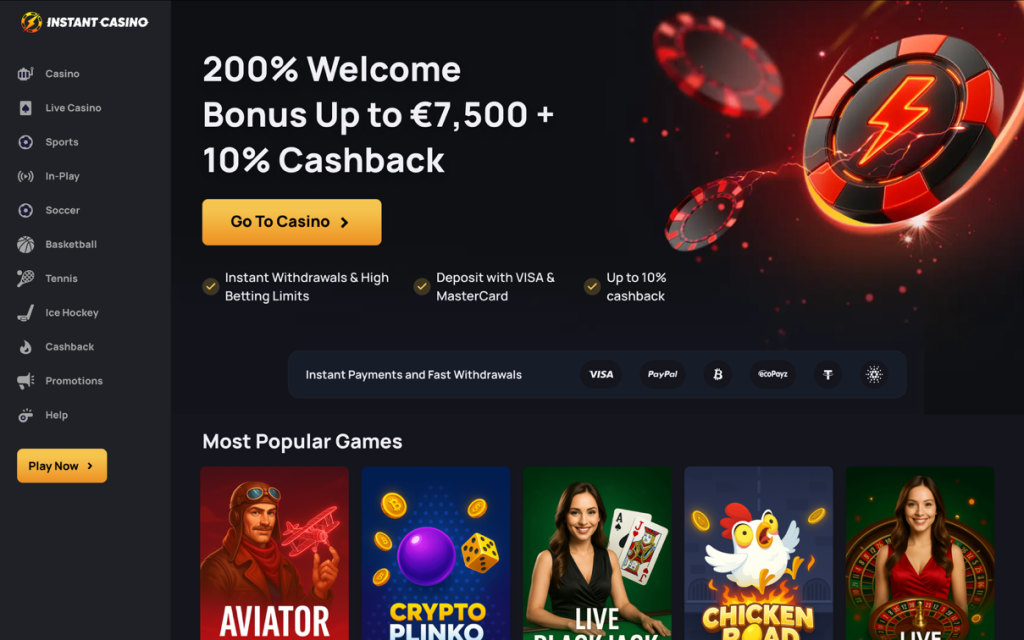
Task: Click the Instant Casino logo
Action: 84,22
